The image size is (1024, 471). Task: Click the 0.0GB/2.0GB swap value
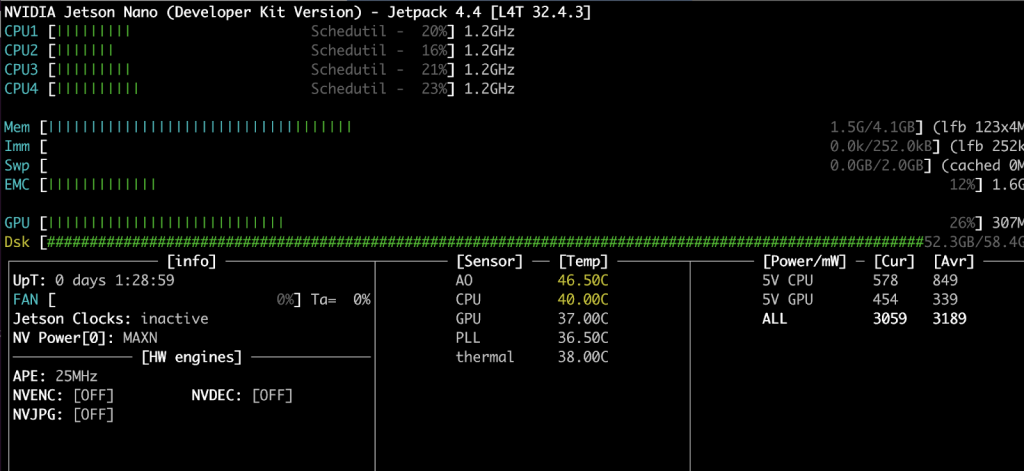(876, 165)
